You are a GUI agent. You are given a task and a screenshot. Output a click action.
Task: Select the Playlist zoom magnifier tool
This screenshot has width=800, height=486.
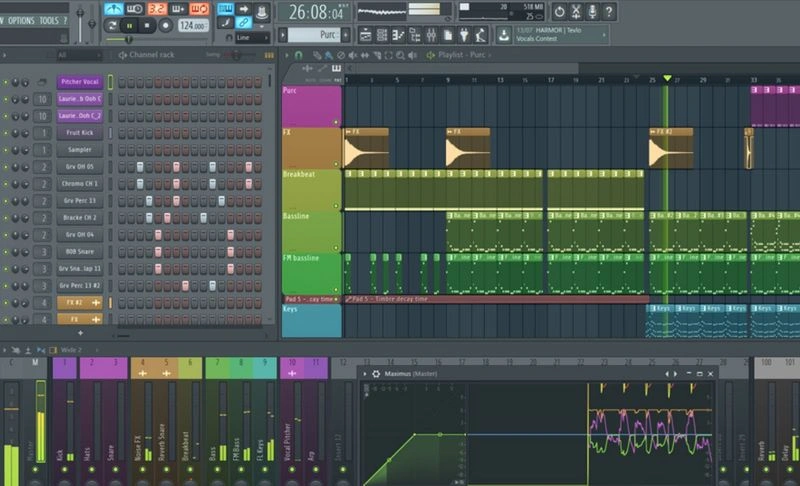401,55
